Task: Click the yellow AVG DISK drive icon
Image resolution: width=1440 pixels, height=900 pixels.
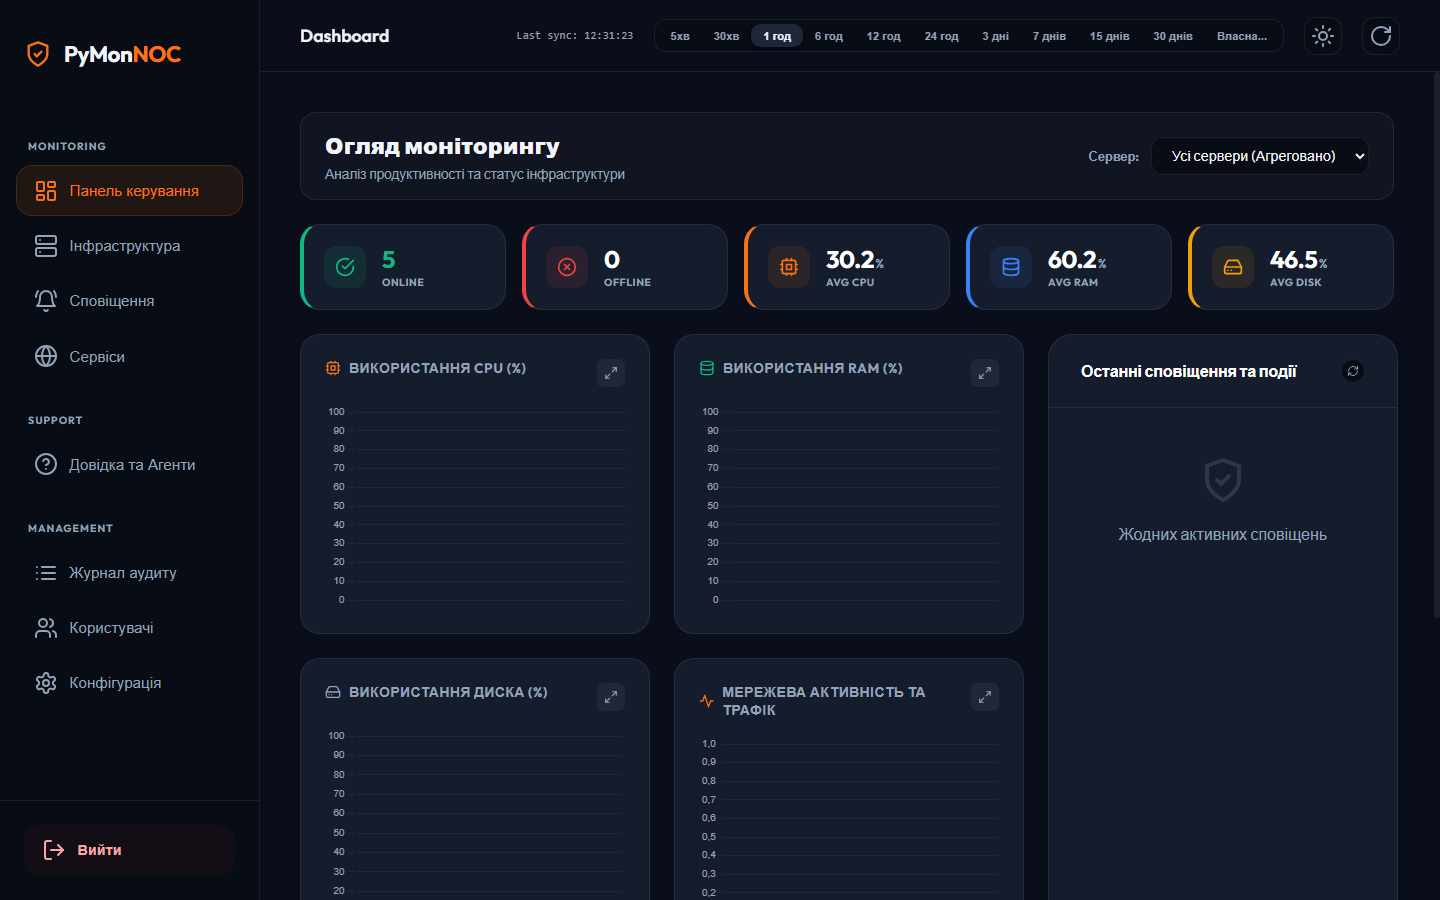Action: [1233, 267]
